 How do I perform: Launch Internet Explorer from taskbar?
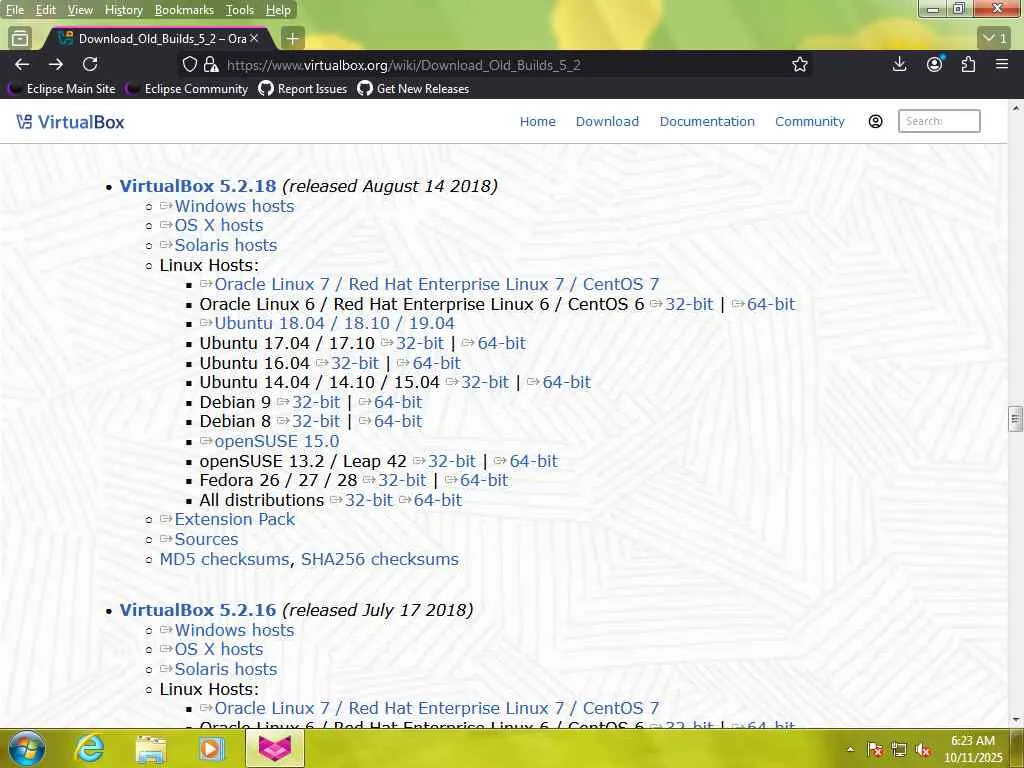pos(88,749)
